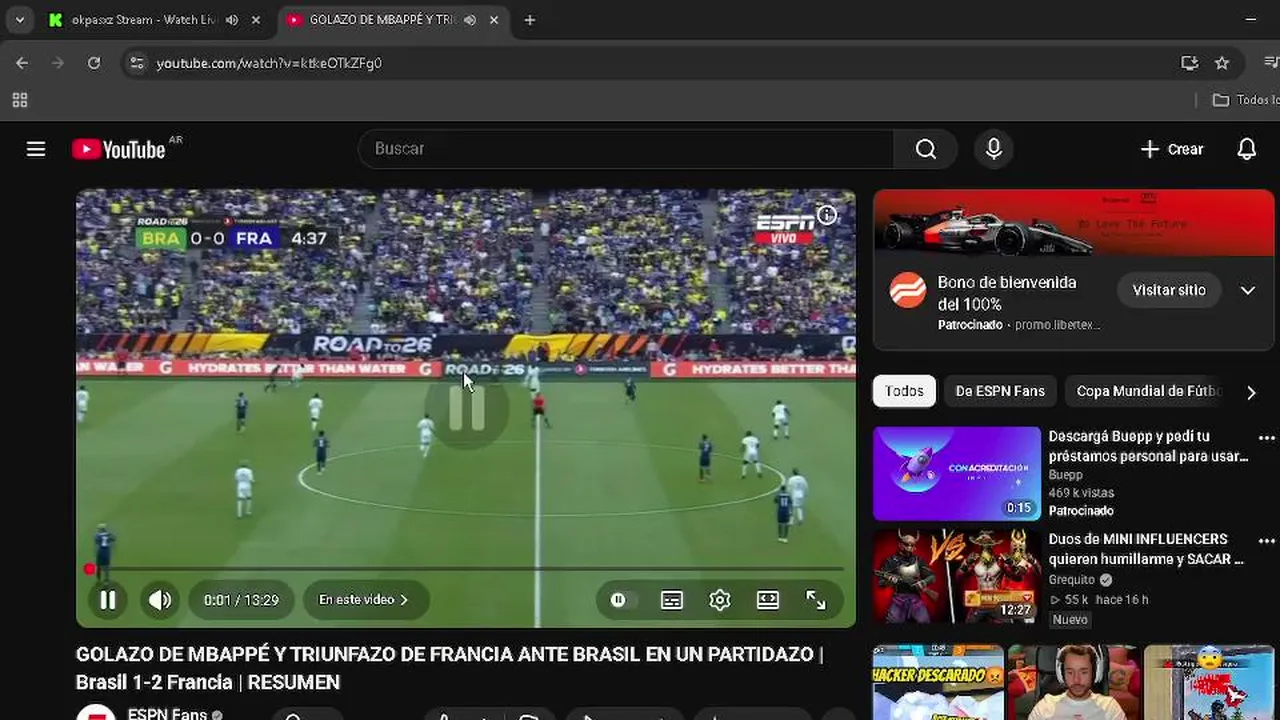Screen dimensions: 1280x720
Task: Enter fullscreen mode
Action: (816, 600)
